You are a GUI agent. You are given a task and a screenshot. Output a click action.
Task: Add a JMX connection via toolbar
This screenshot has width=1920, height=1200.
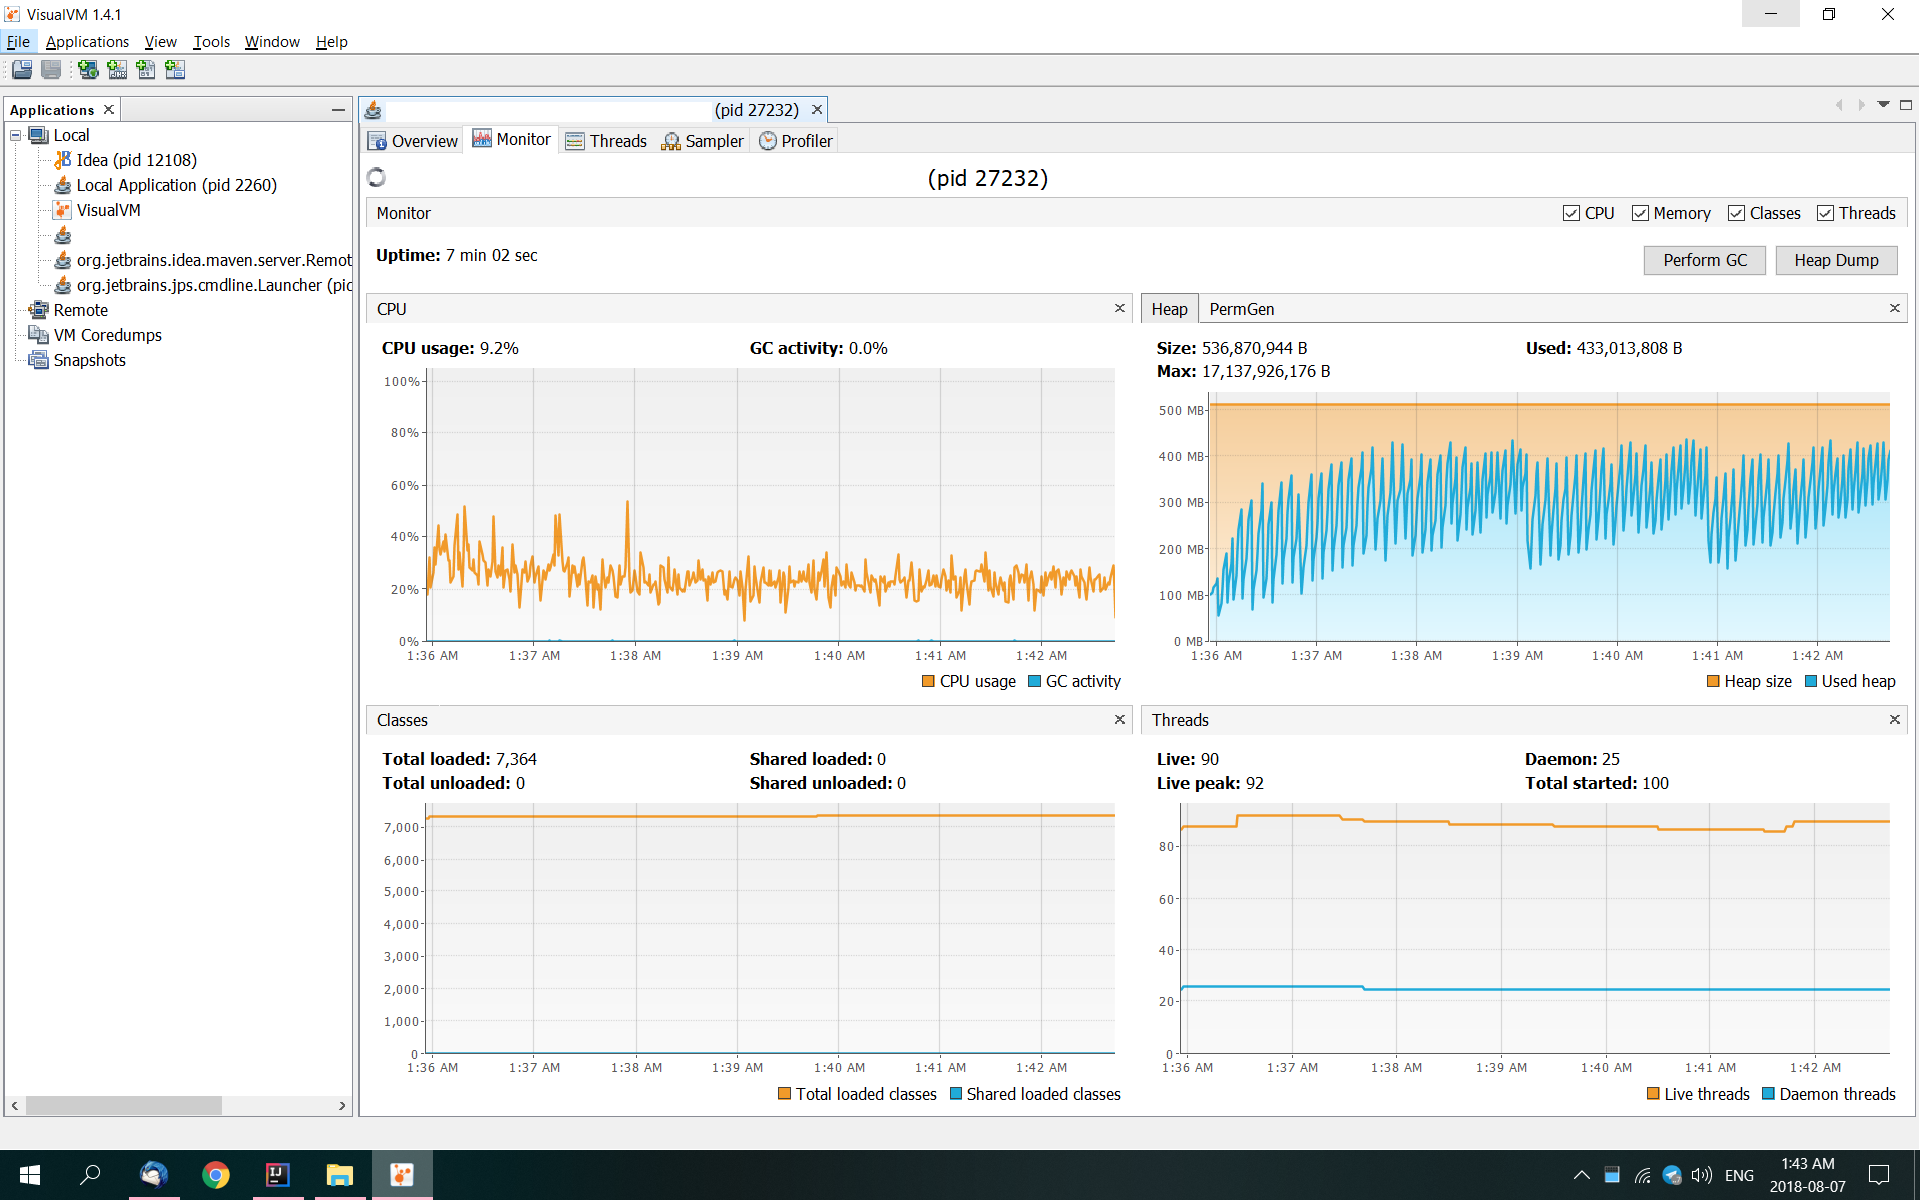[x=117, y=69]
